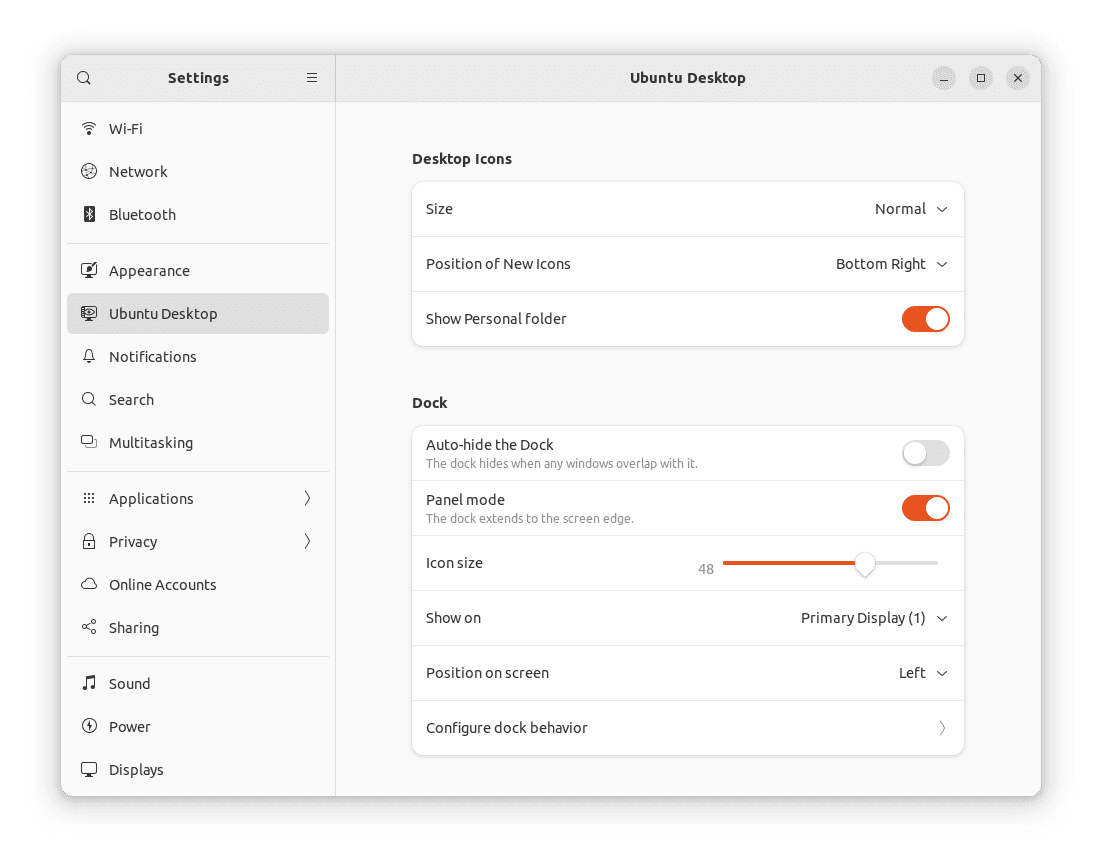Click the Bottom Right value text
This screenshot has width=1102, height=863.
(x=881, y=264)
